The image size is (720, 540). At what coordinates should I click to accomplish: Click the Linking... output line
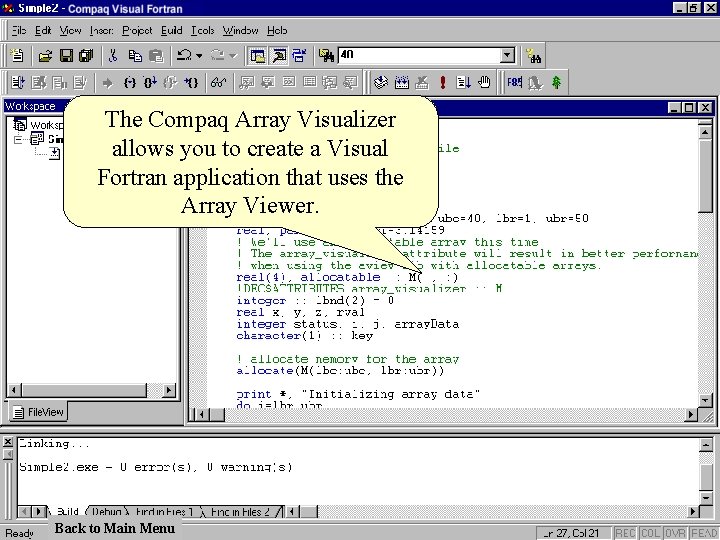(x=54, y=444)
